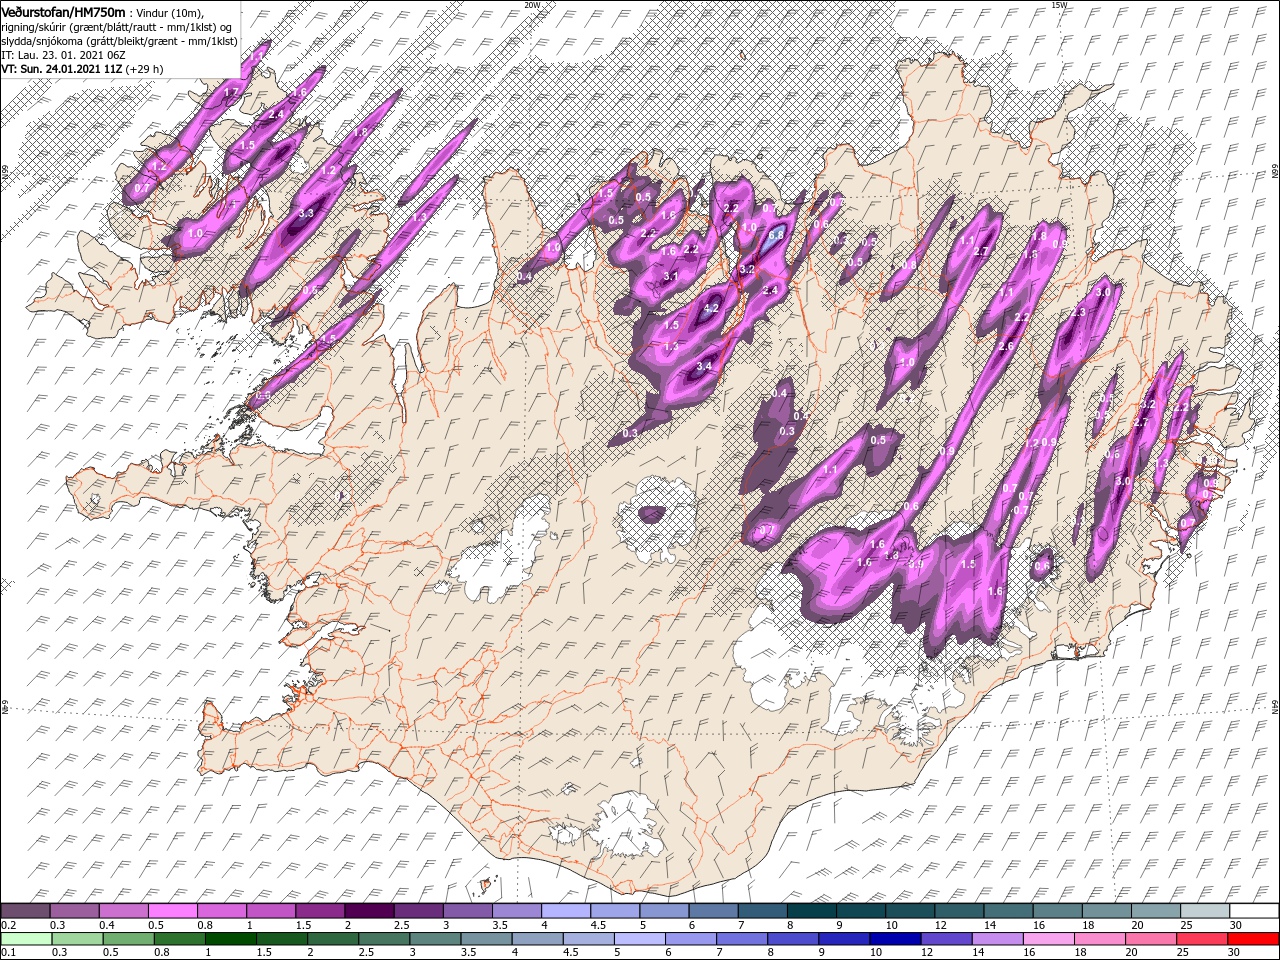
Task: Click the Veðurstofan/HM750m title text
Action: tap(63, 11)
